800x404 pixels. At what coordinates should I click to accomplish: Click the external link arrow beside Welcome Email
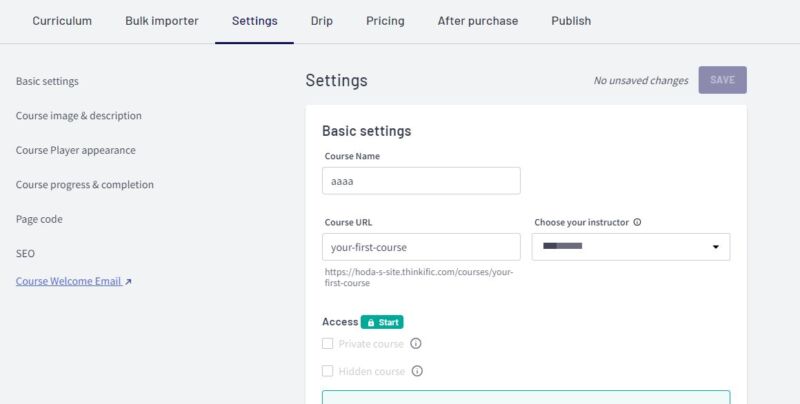pyautogui.click(x=128, y=282)
